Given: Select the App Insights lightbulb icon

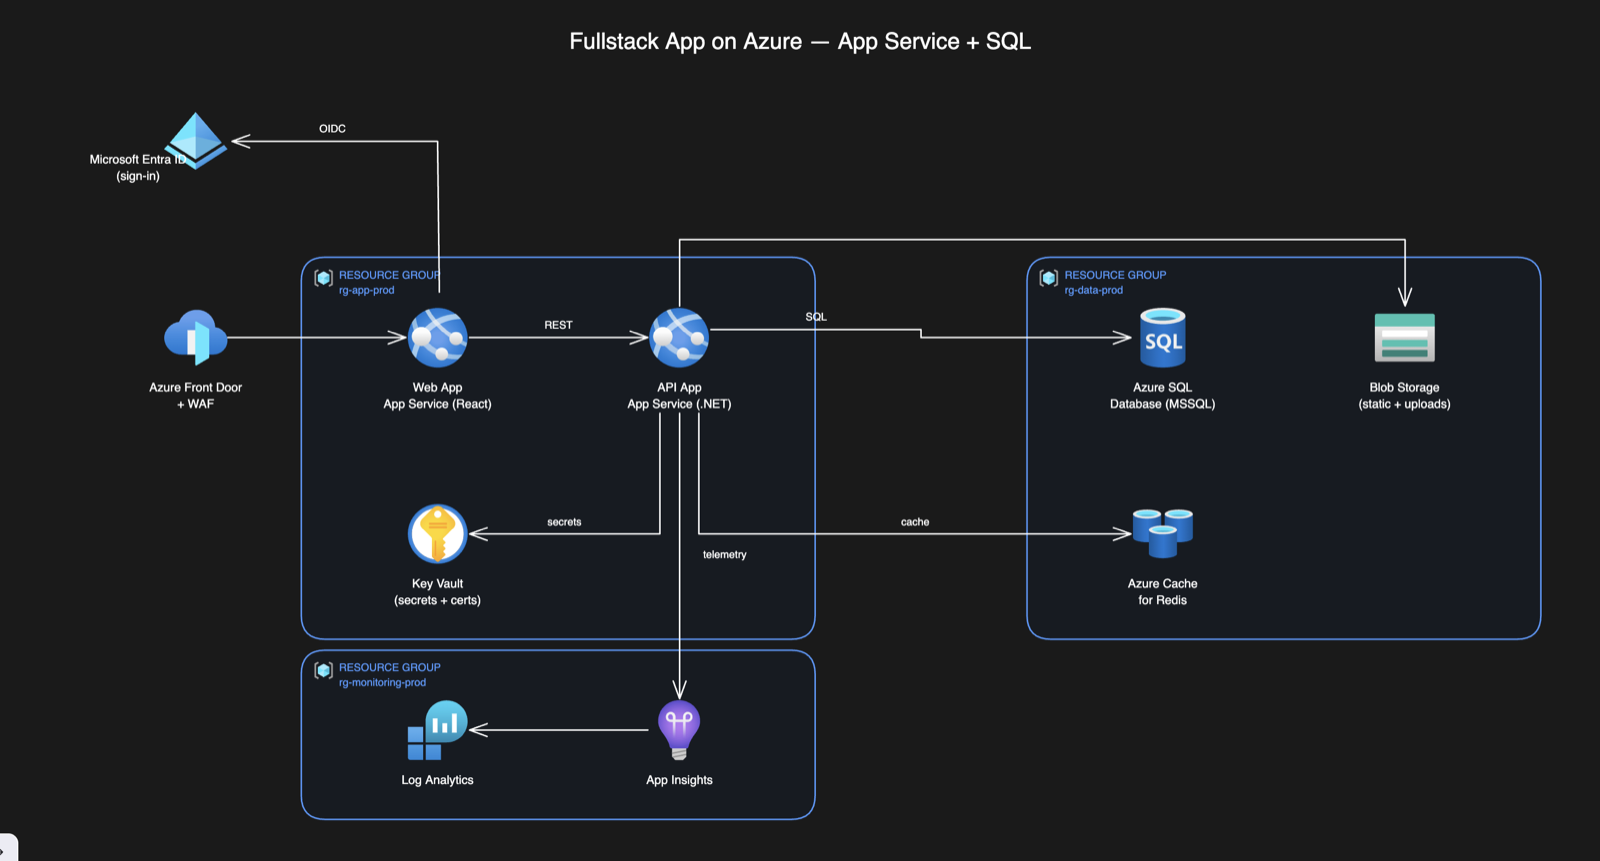Looking at the screenshot, I should [x=679, y=730].
